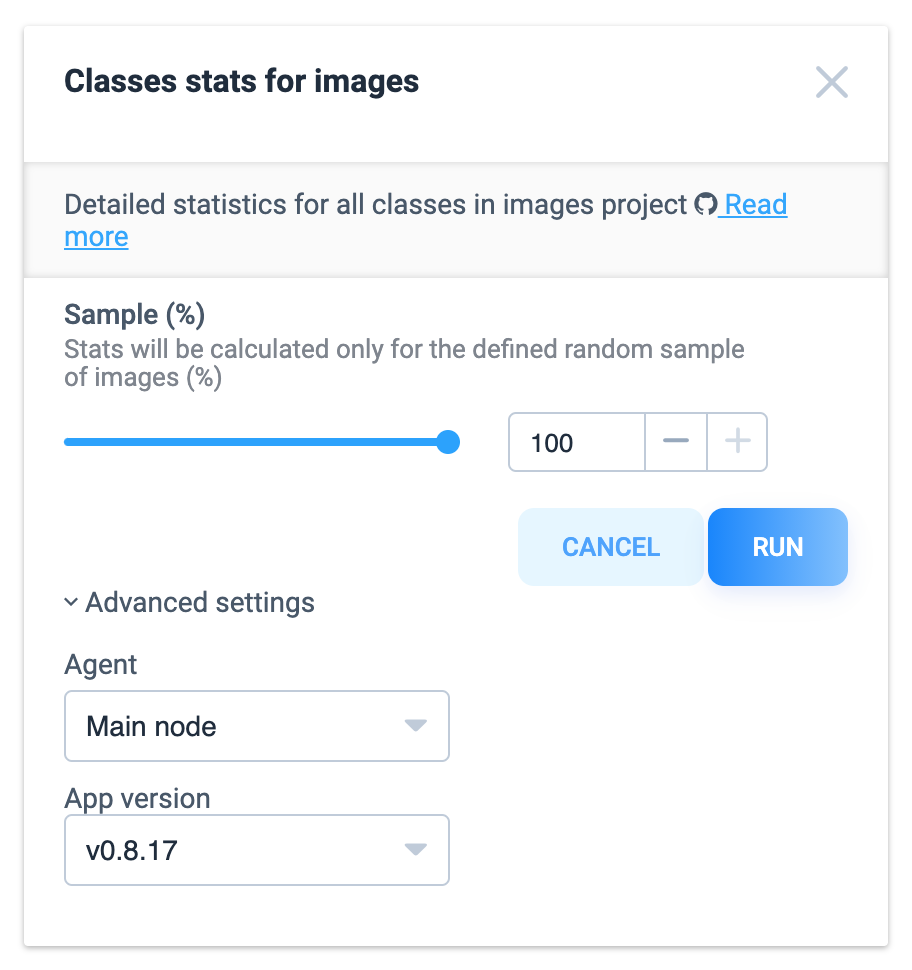
Task: Focus the sample percent field showing 100
Action: [x=577, y=442]
